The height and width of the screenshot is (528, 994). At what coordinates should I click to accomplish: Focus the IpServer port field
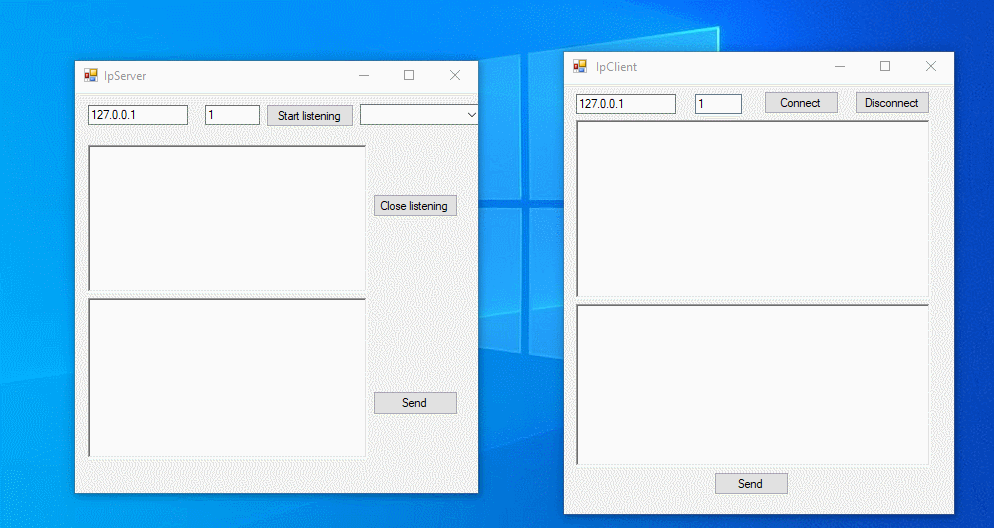tap(232, 115)
